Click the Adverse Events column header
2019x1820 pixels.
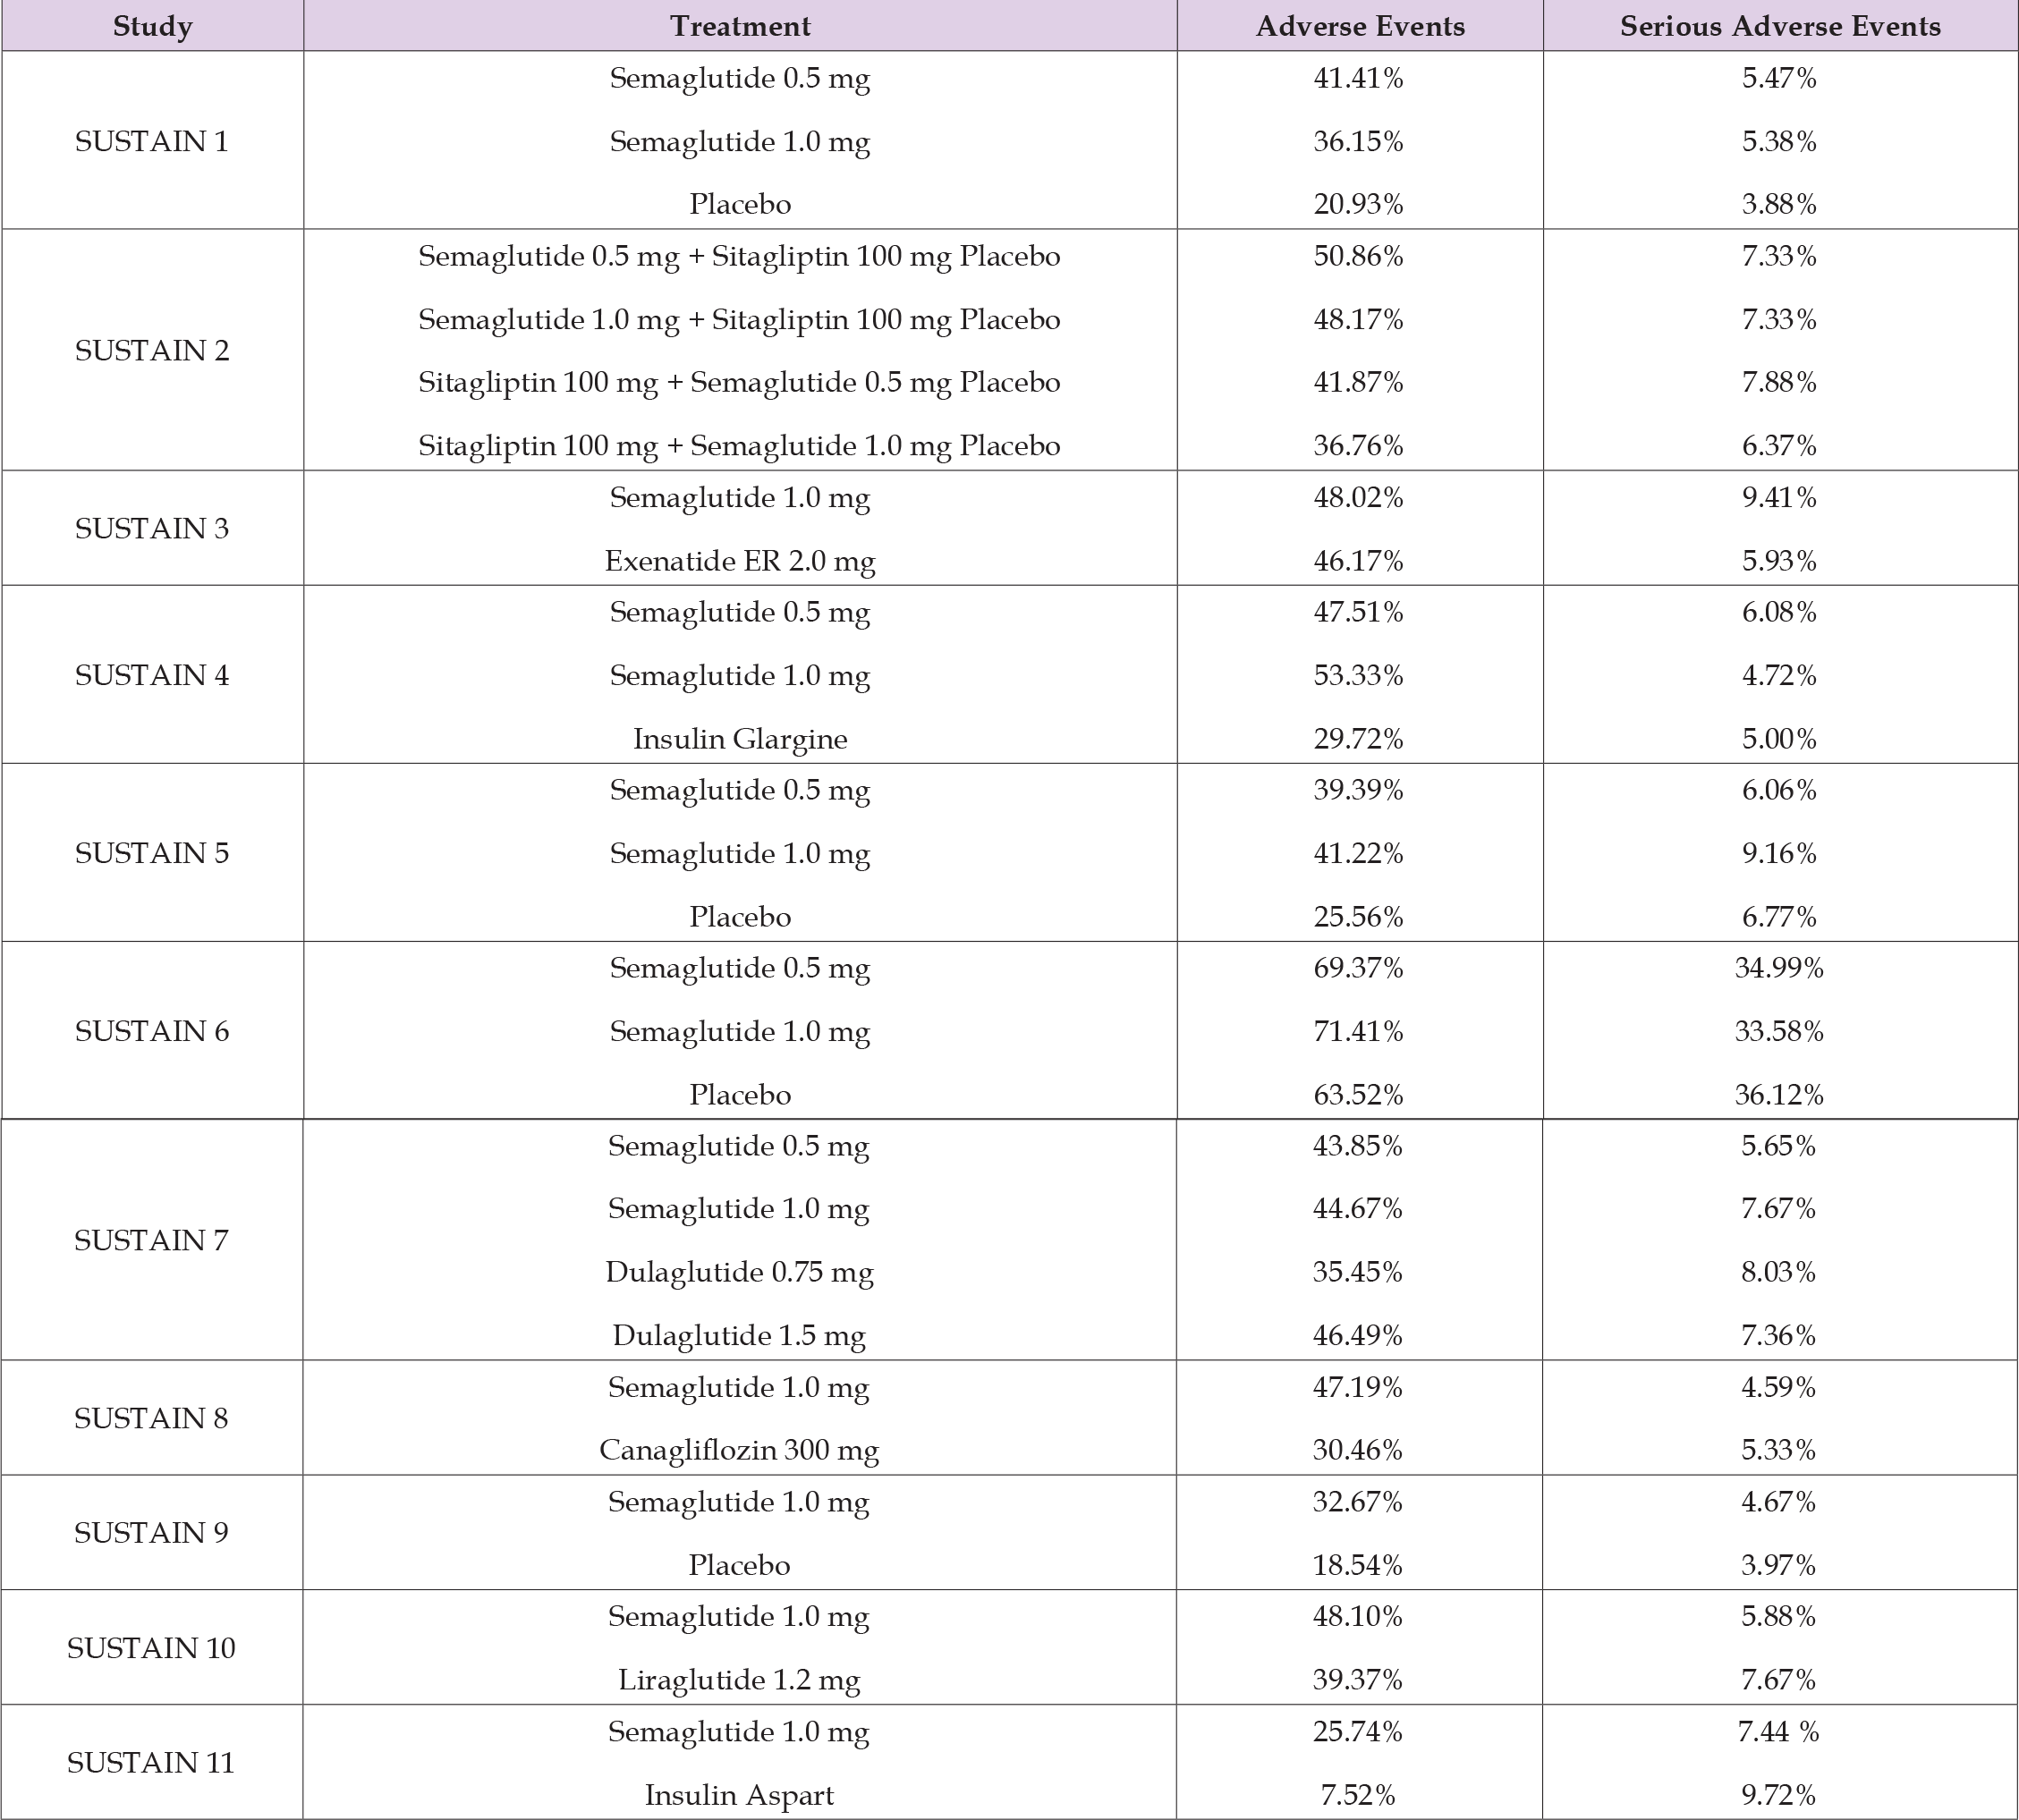[x=1360, y=26]
